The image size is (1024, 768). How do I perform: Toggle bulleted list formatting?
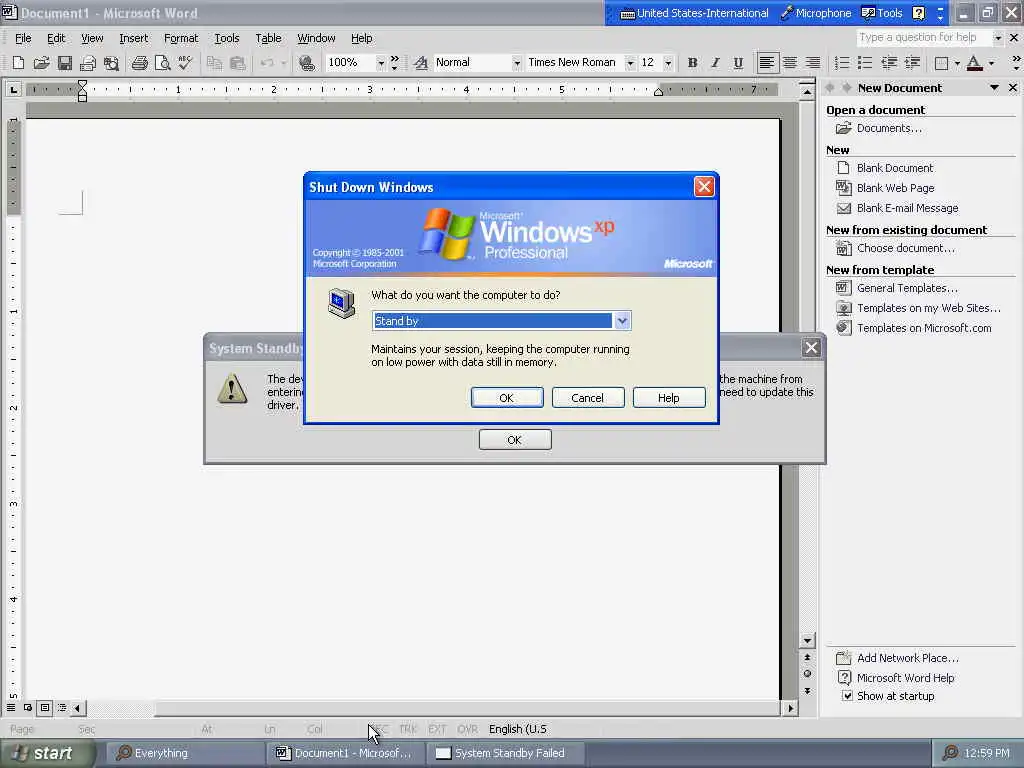click(x=865, y=63)
